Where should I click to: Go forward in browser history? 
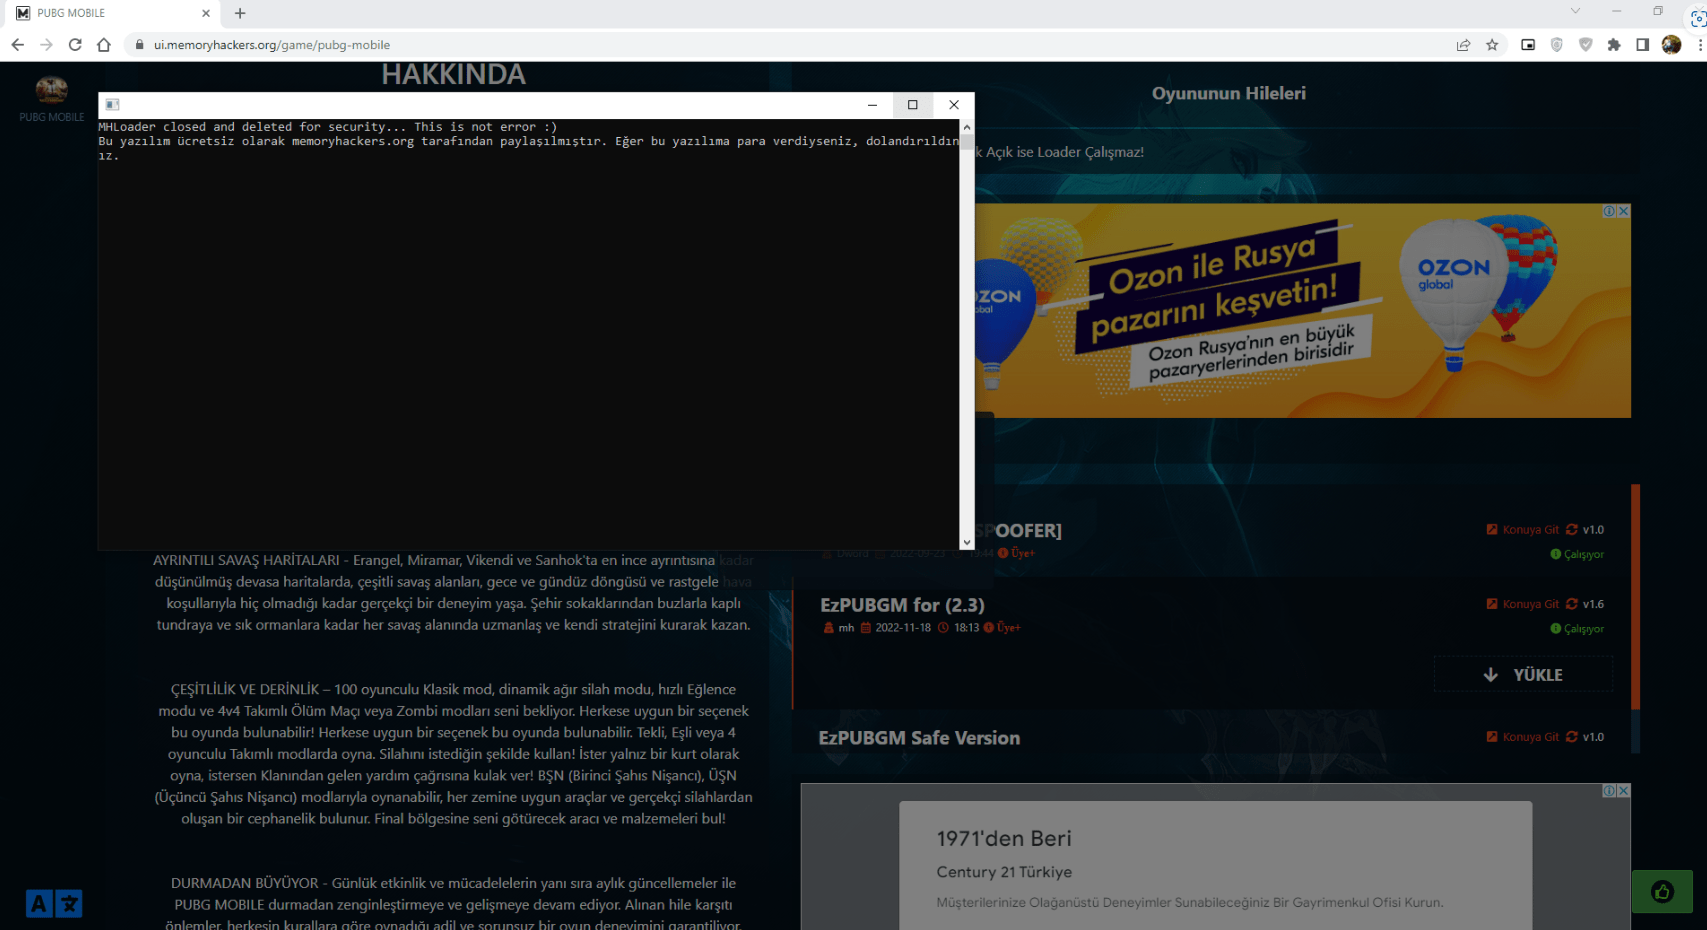click(x=46, y=45)
